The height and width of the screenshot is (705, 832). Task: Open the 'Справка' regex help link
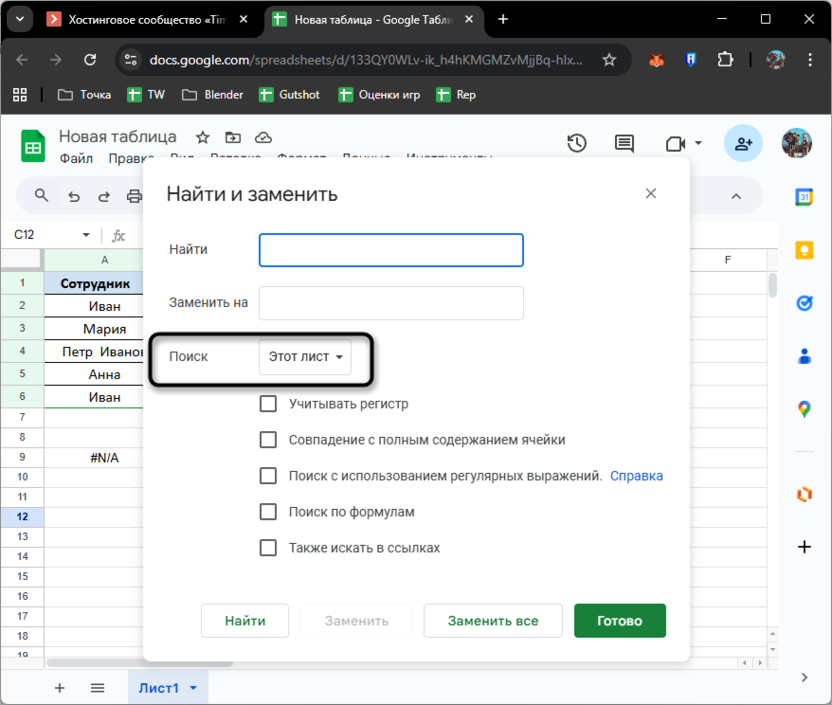click(636, 475)
